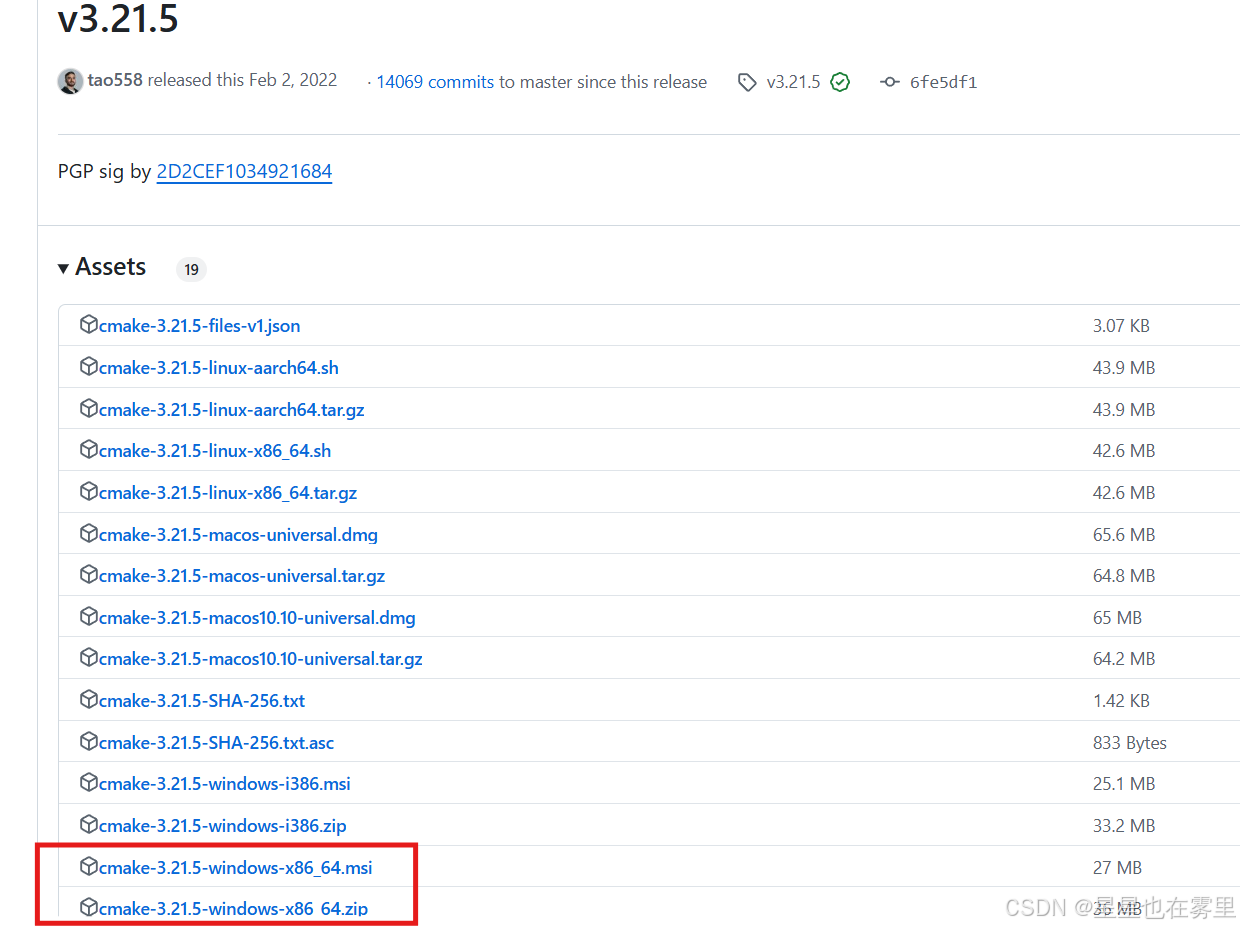The height and width of the screenshot is (927, 1240).
Task: Click the 833 Bytes size value
Action: click(1130, 742)
